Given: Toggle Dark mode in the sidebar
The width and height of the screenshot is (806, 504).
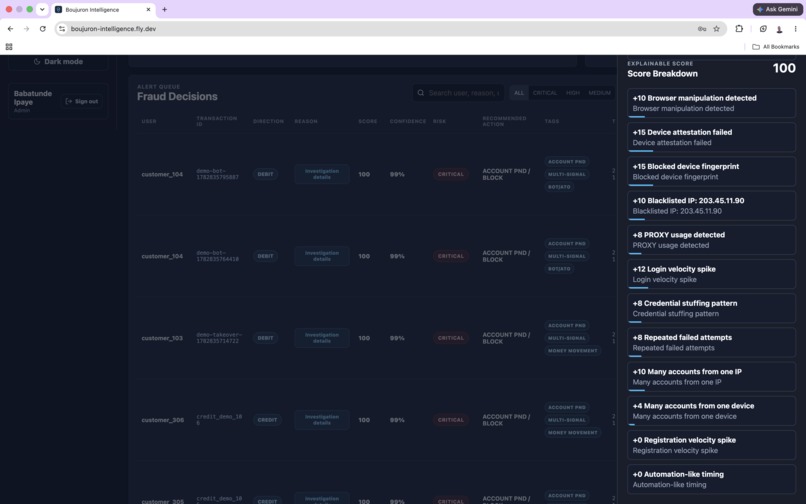Looking at the screenshot, I should 58,62.
